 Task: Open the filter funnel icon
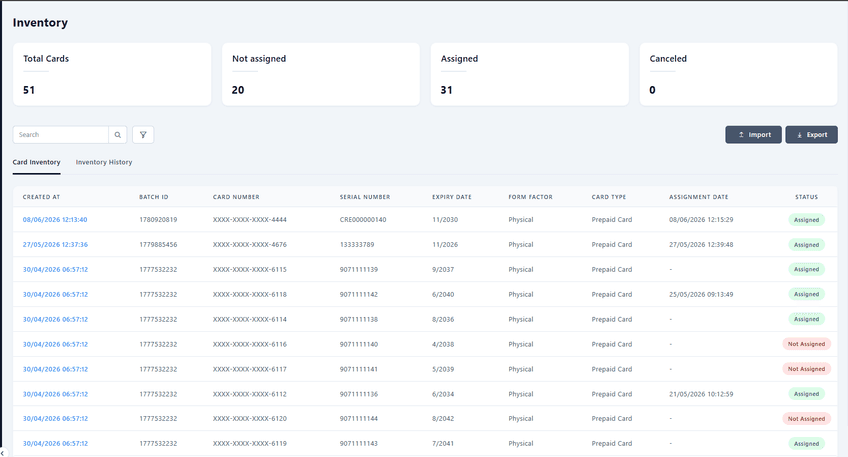tap(143, 135)
